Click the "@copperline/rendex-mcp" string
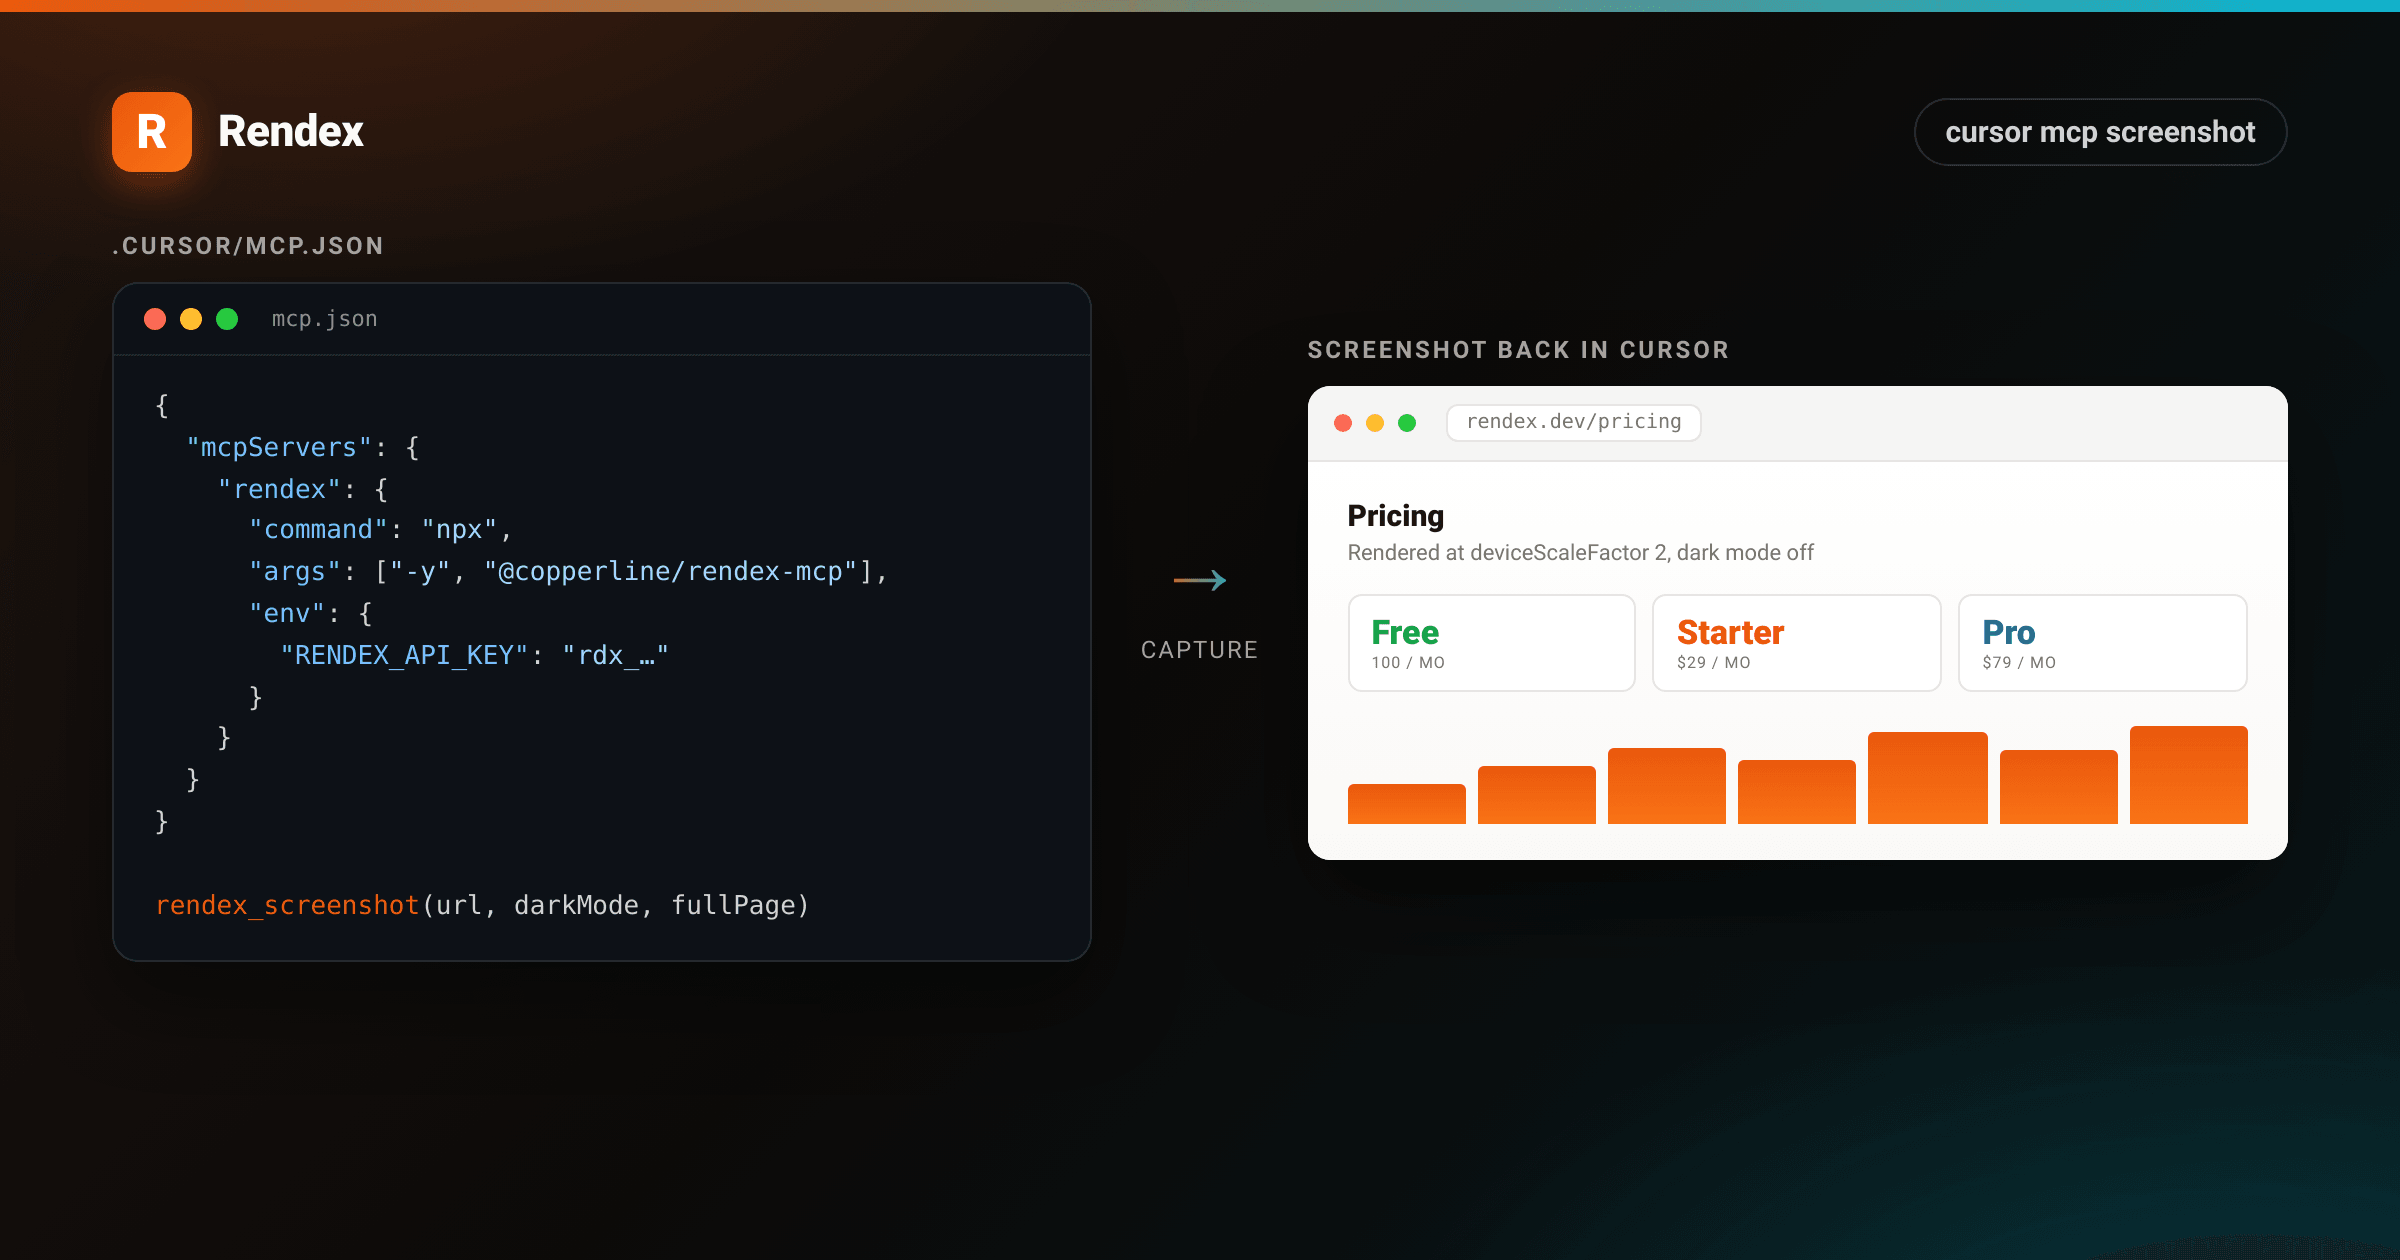 [671, 571]
